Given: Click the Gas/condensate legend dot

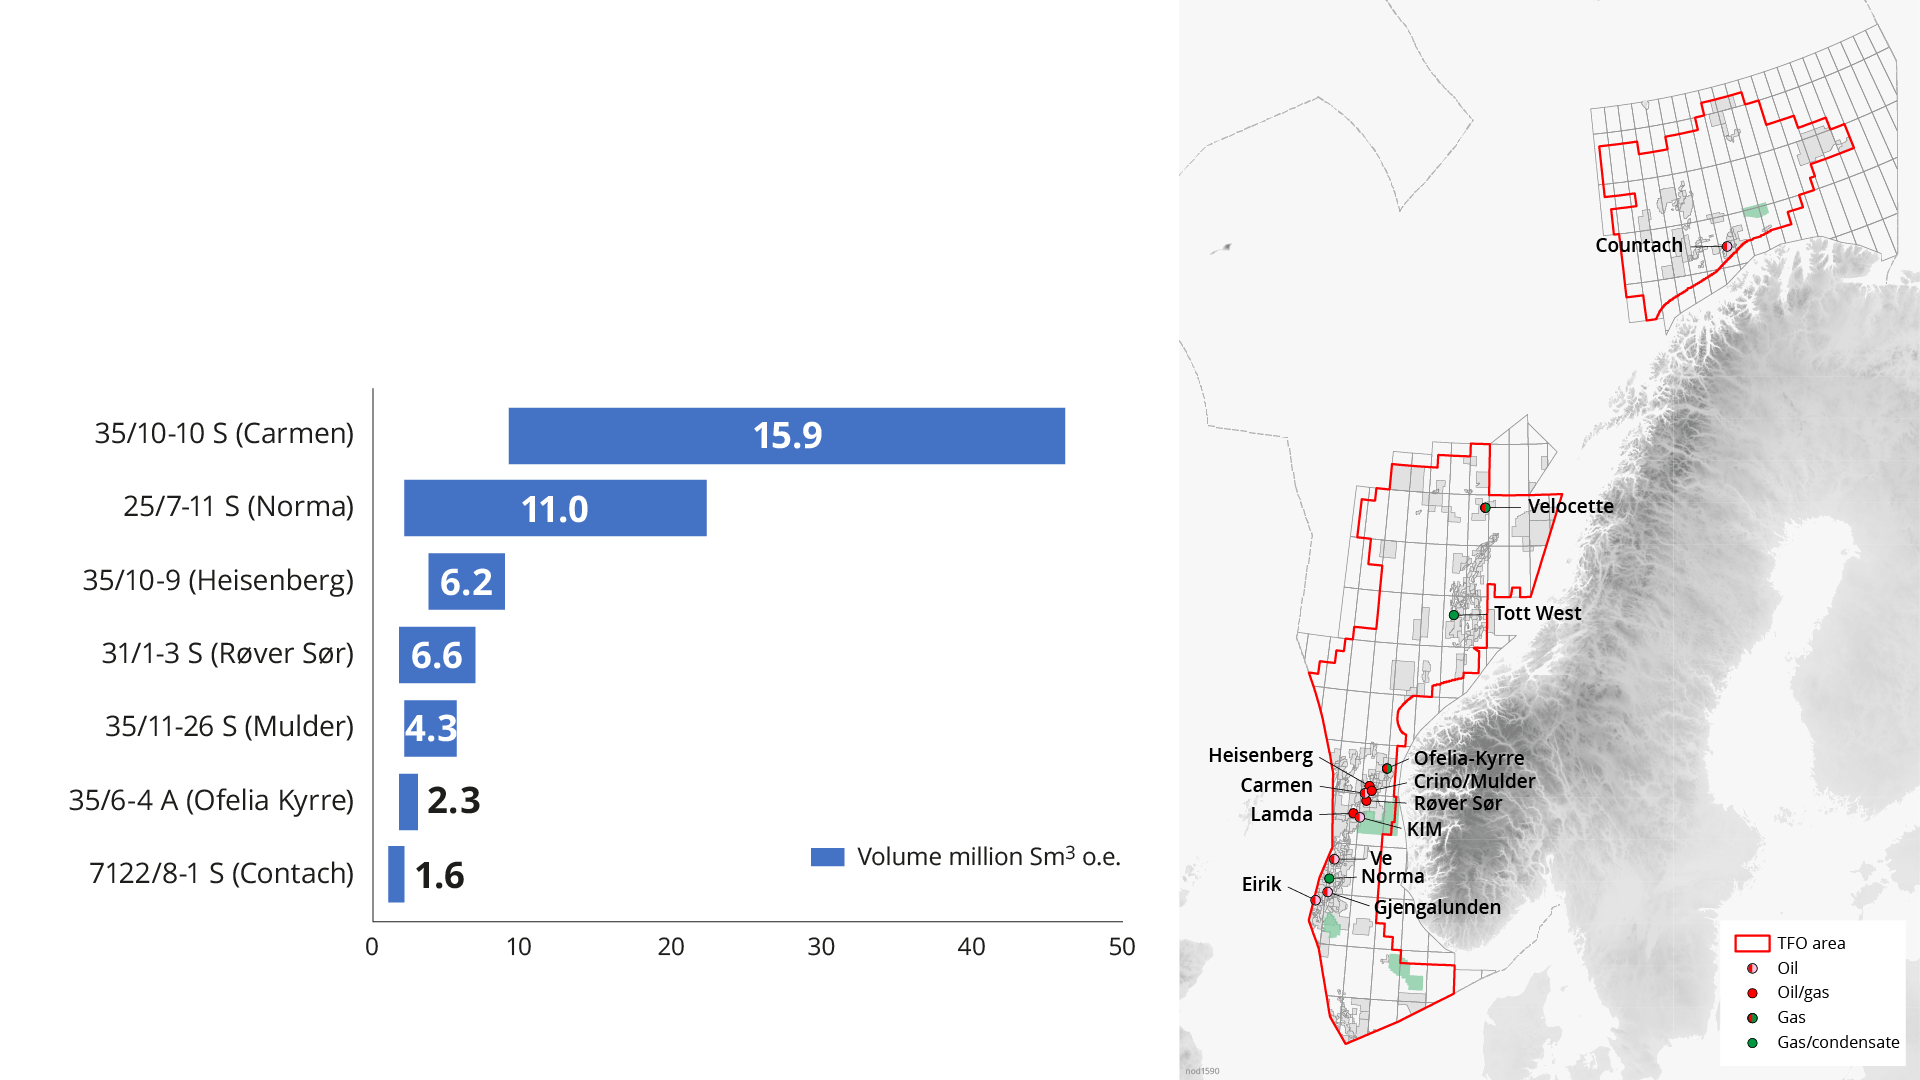Looking at the screenshot, I should (x=1752, y=1043).
